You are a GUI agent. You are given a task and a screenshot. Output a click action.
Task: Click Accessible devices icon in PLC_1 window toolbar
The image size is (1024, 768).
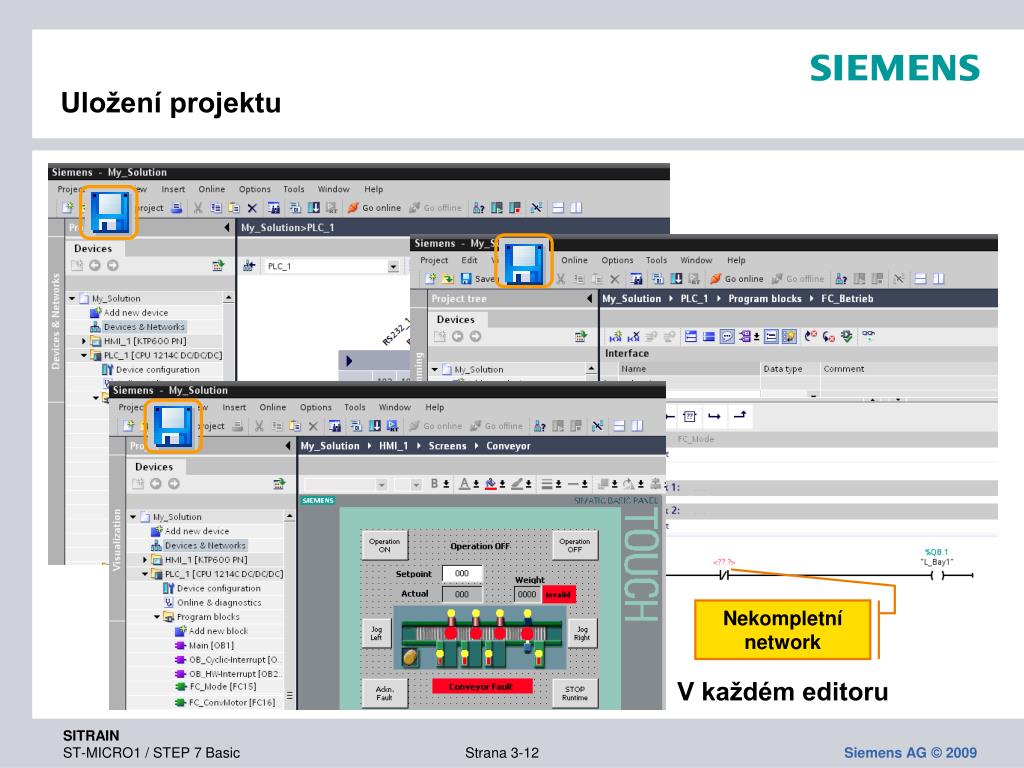coord(479,208)
